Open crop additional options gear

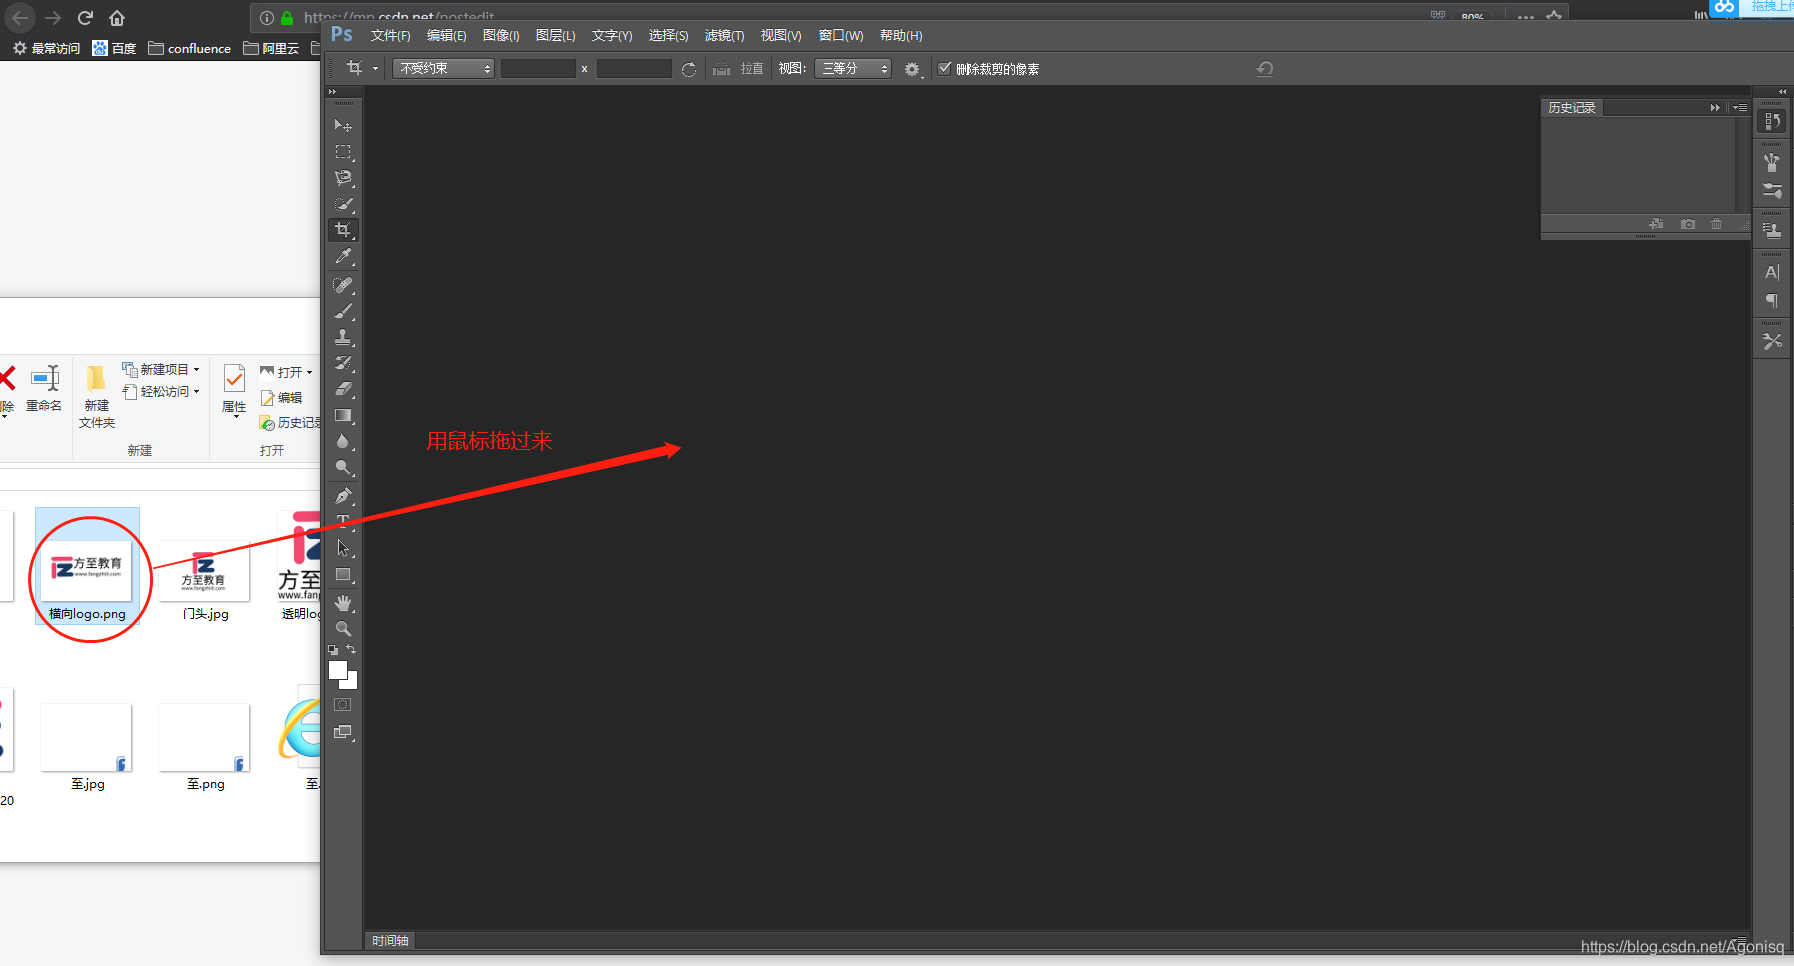tap(912, 69)
